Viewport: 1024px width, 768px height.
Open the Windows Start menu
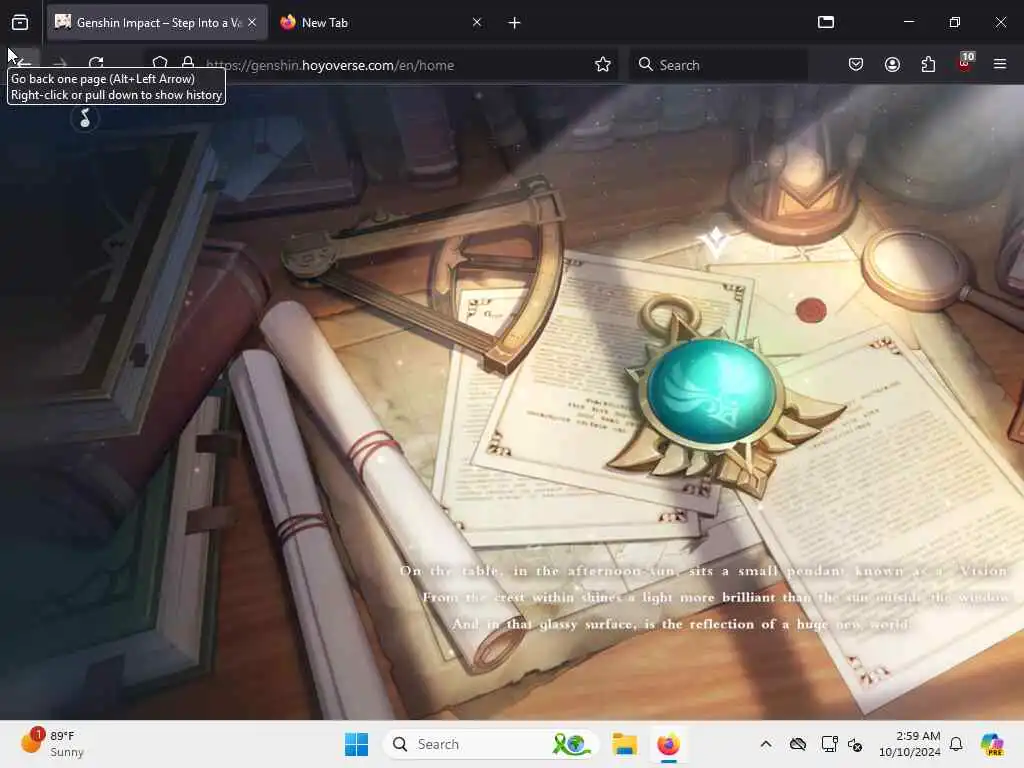357,744
